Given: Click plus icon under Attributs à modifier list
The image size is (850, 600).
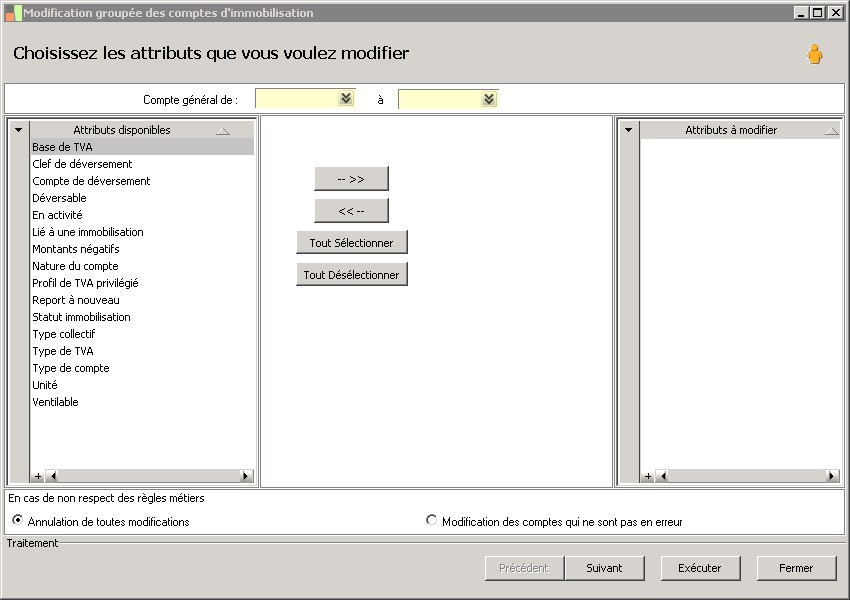Looking at the screenshot, I should [x=647, y=476].
